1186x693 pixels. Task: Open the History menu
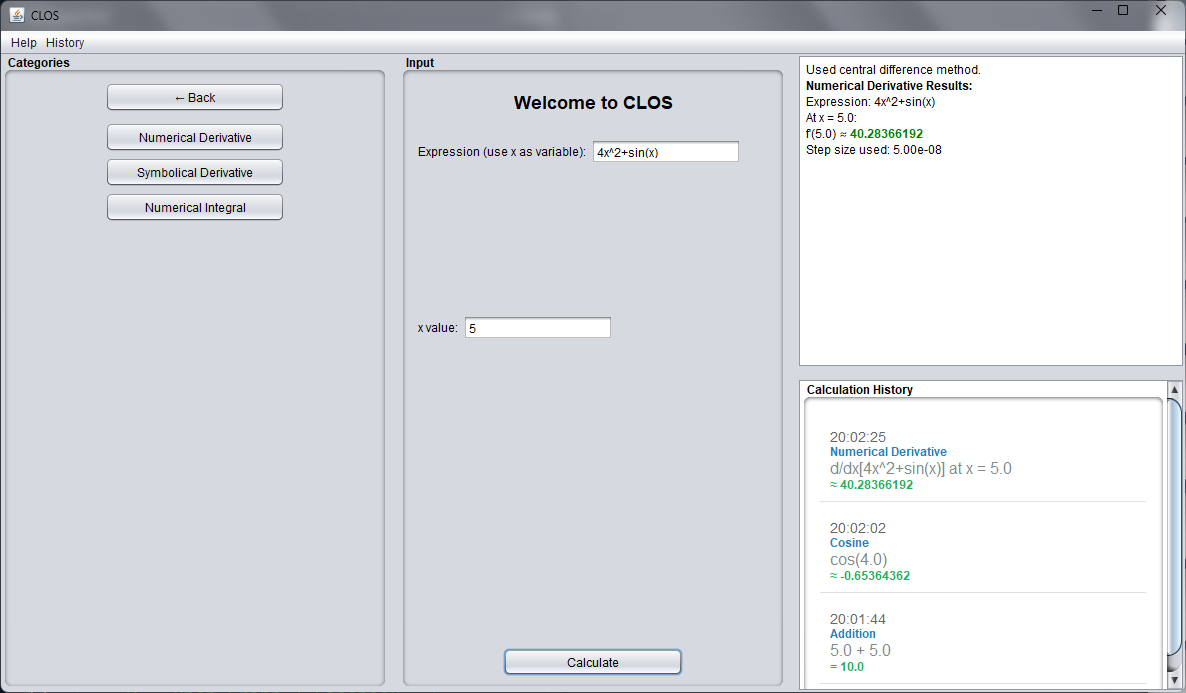tap(65, 43)
